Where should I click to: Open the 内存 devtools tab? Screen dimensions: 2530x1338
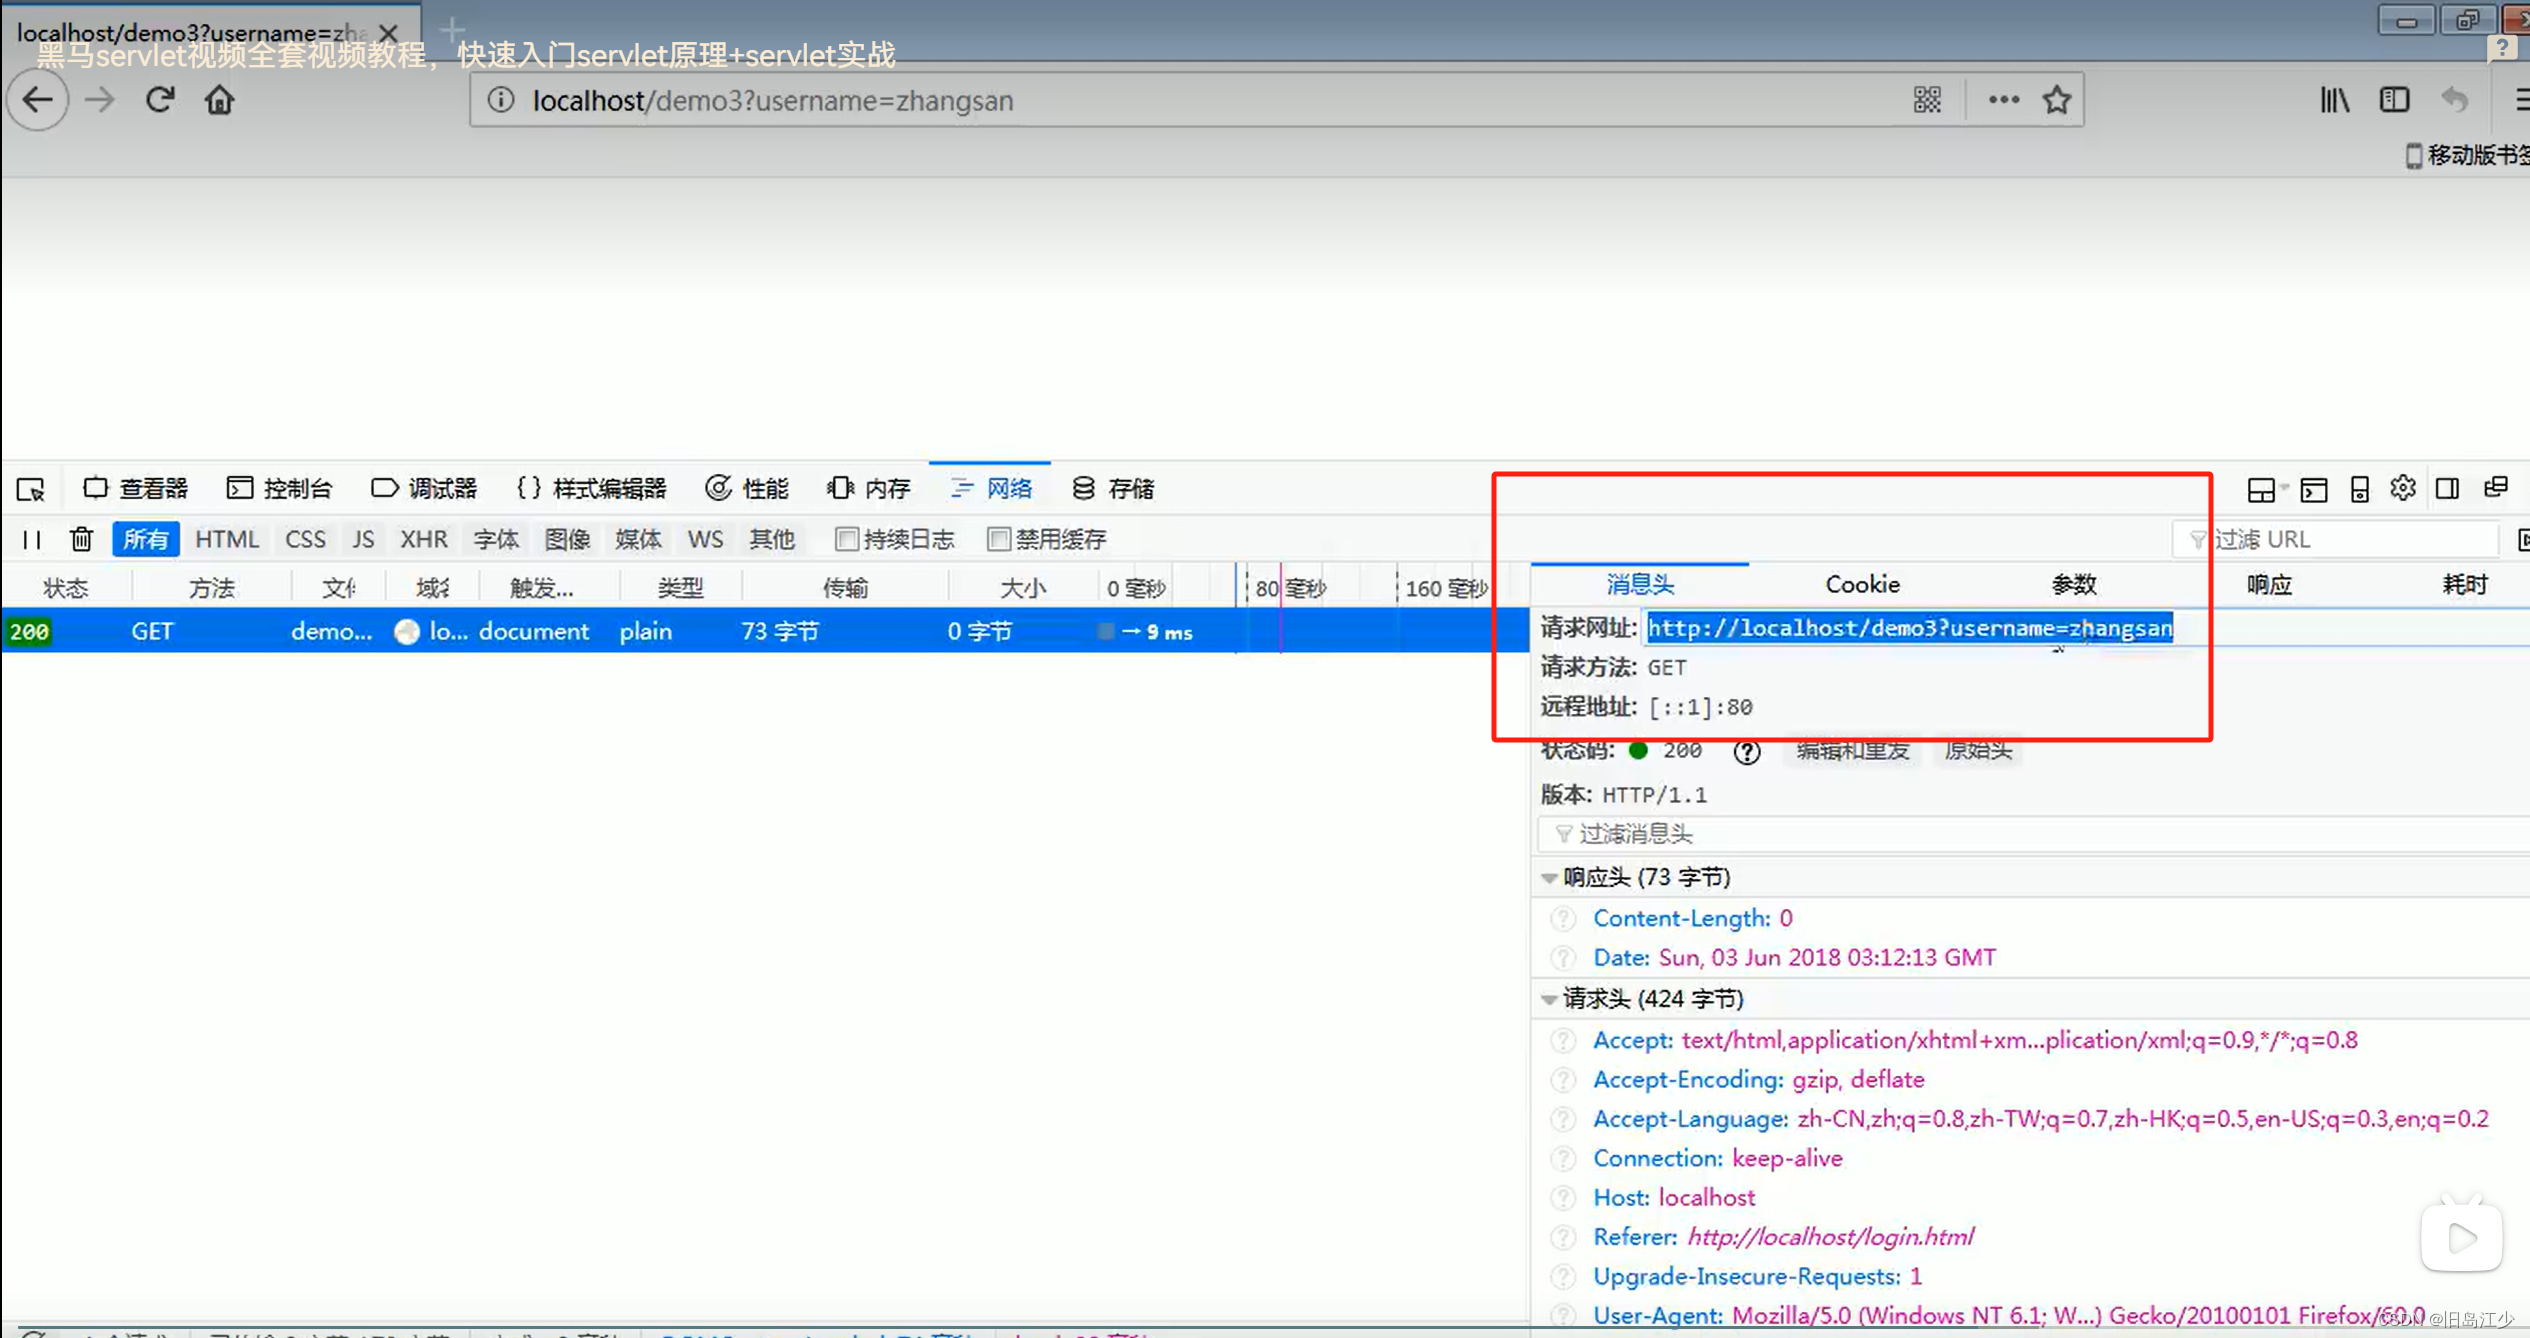869,489
